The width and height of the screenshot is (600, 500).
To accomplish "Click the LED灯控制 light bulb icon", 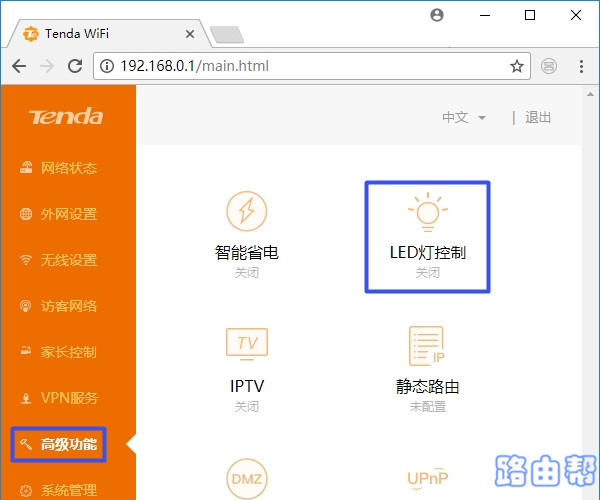I will tap(427, 212).
